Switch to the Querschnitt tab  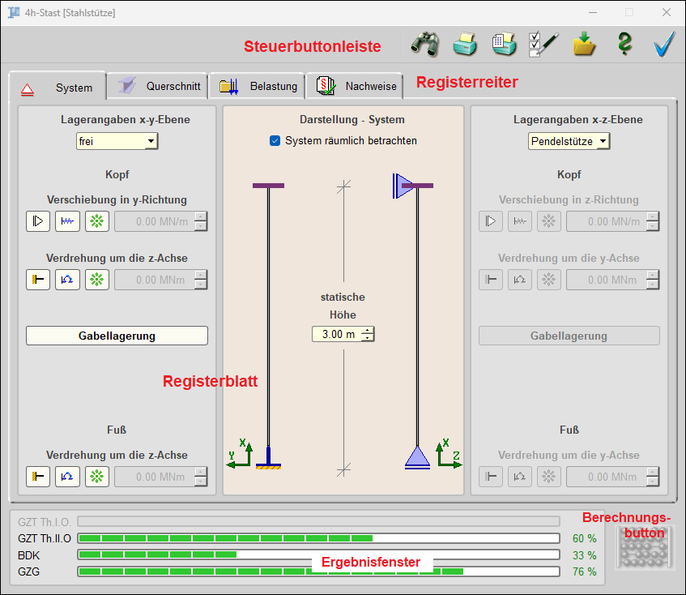pyautogui.click(x=160, y=87)
